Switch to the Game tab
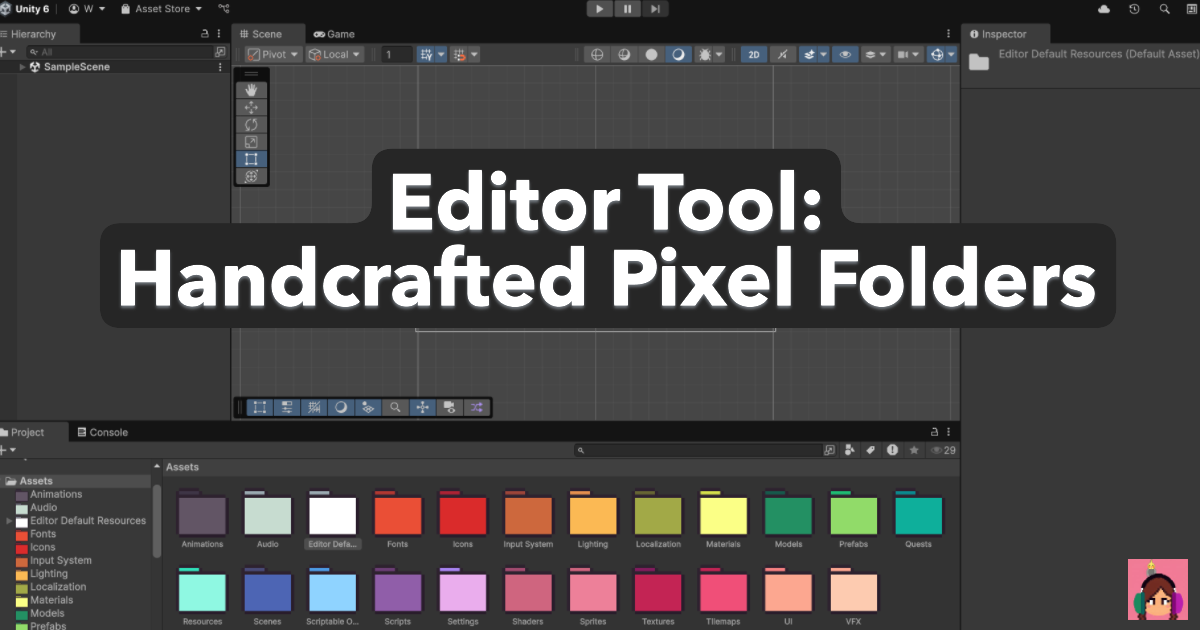Viewport: 1200px width, 630px height. [x=334, y=34]
